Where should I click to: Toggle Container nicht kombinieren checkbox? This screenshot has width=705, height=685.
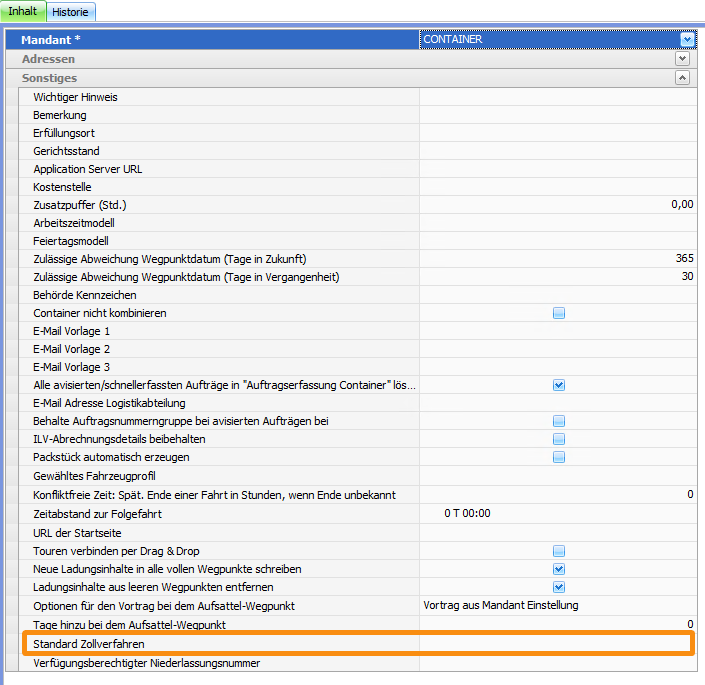[559, 313]
